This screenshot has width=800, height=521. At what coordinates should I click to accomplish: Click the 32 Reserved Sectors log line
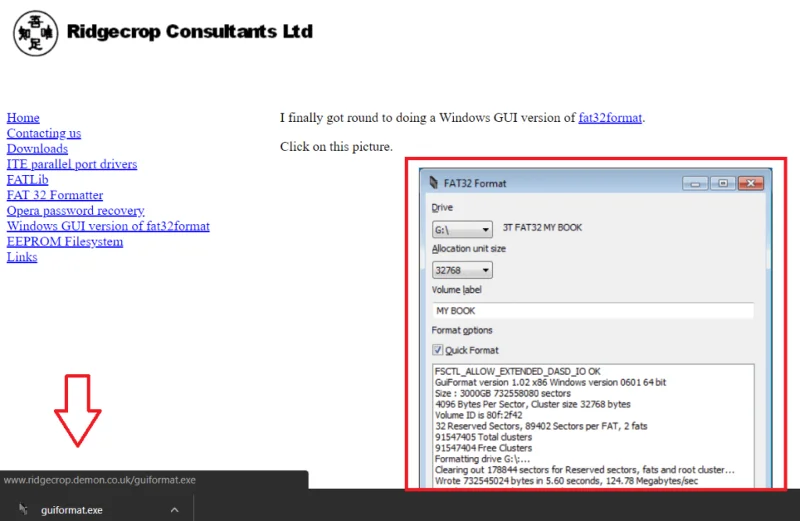(x=541, y=426)
